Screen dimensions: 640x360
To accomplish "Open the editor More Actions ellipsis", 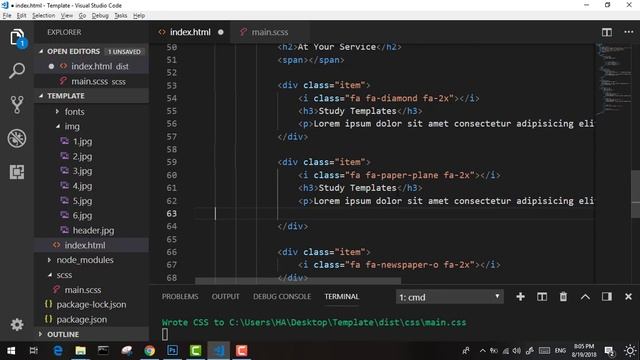I will coord(629,32).
